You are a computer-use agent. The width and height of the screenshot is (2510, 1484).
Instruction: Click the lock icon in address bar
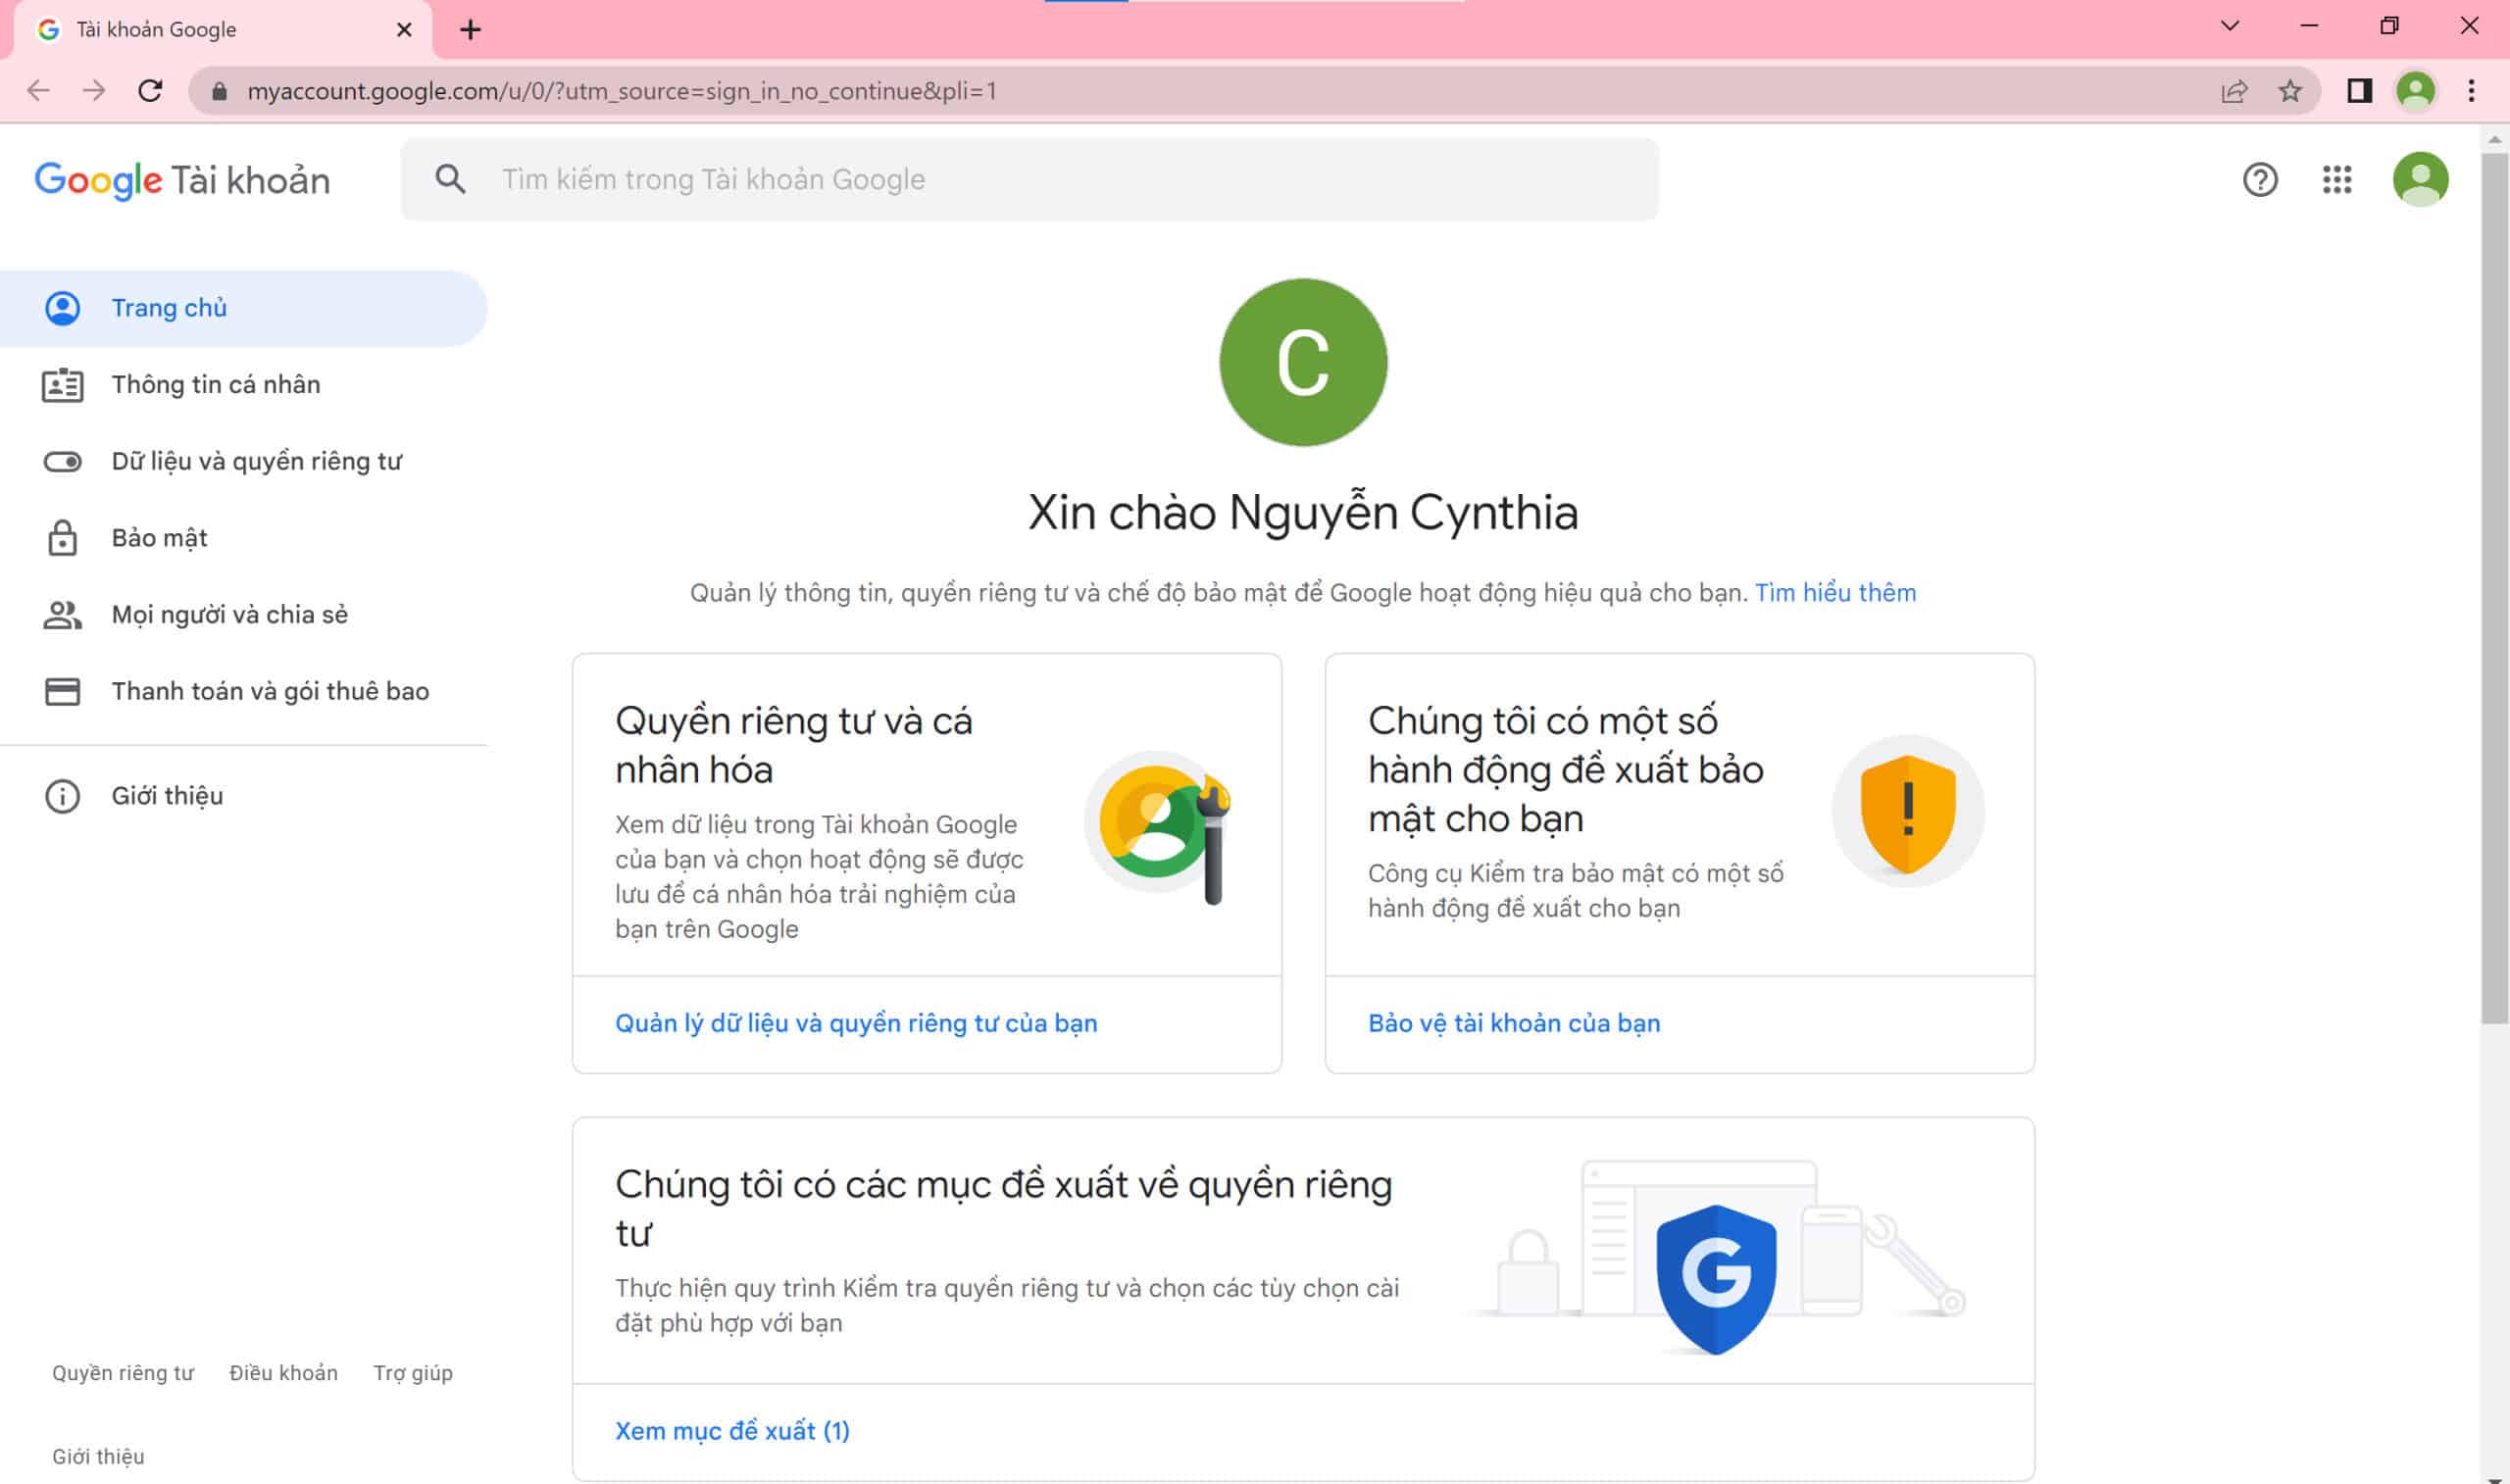[220, 91]
